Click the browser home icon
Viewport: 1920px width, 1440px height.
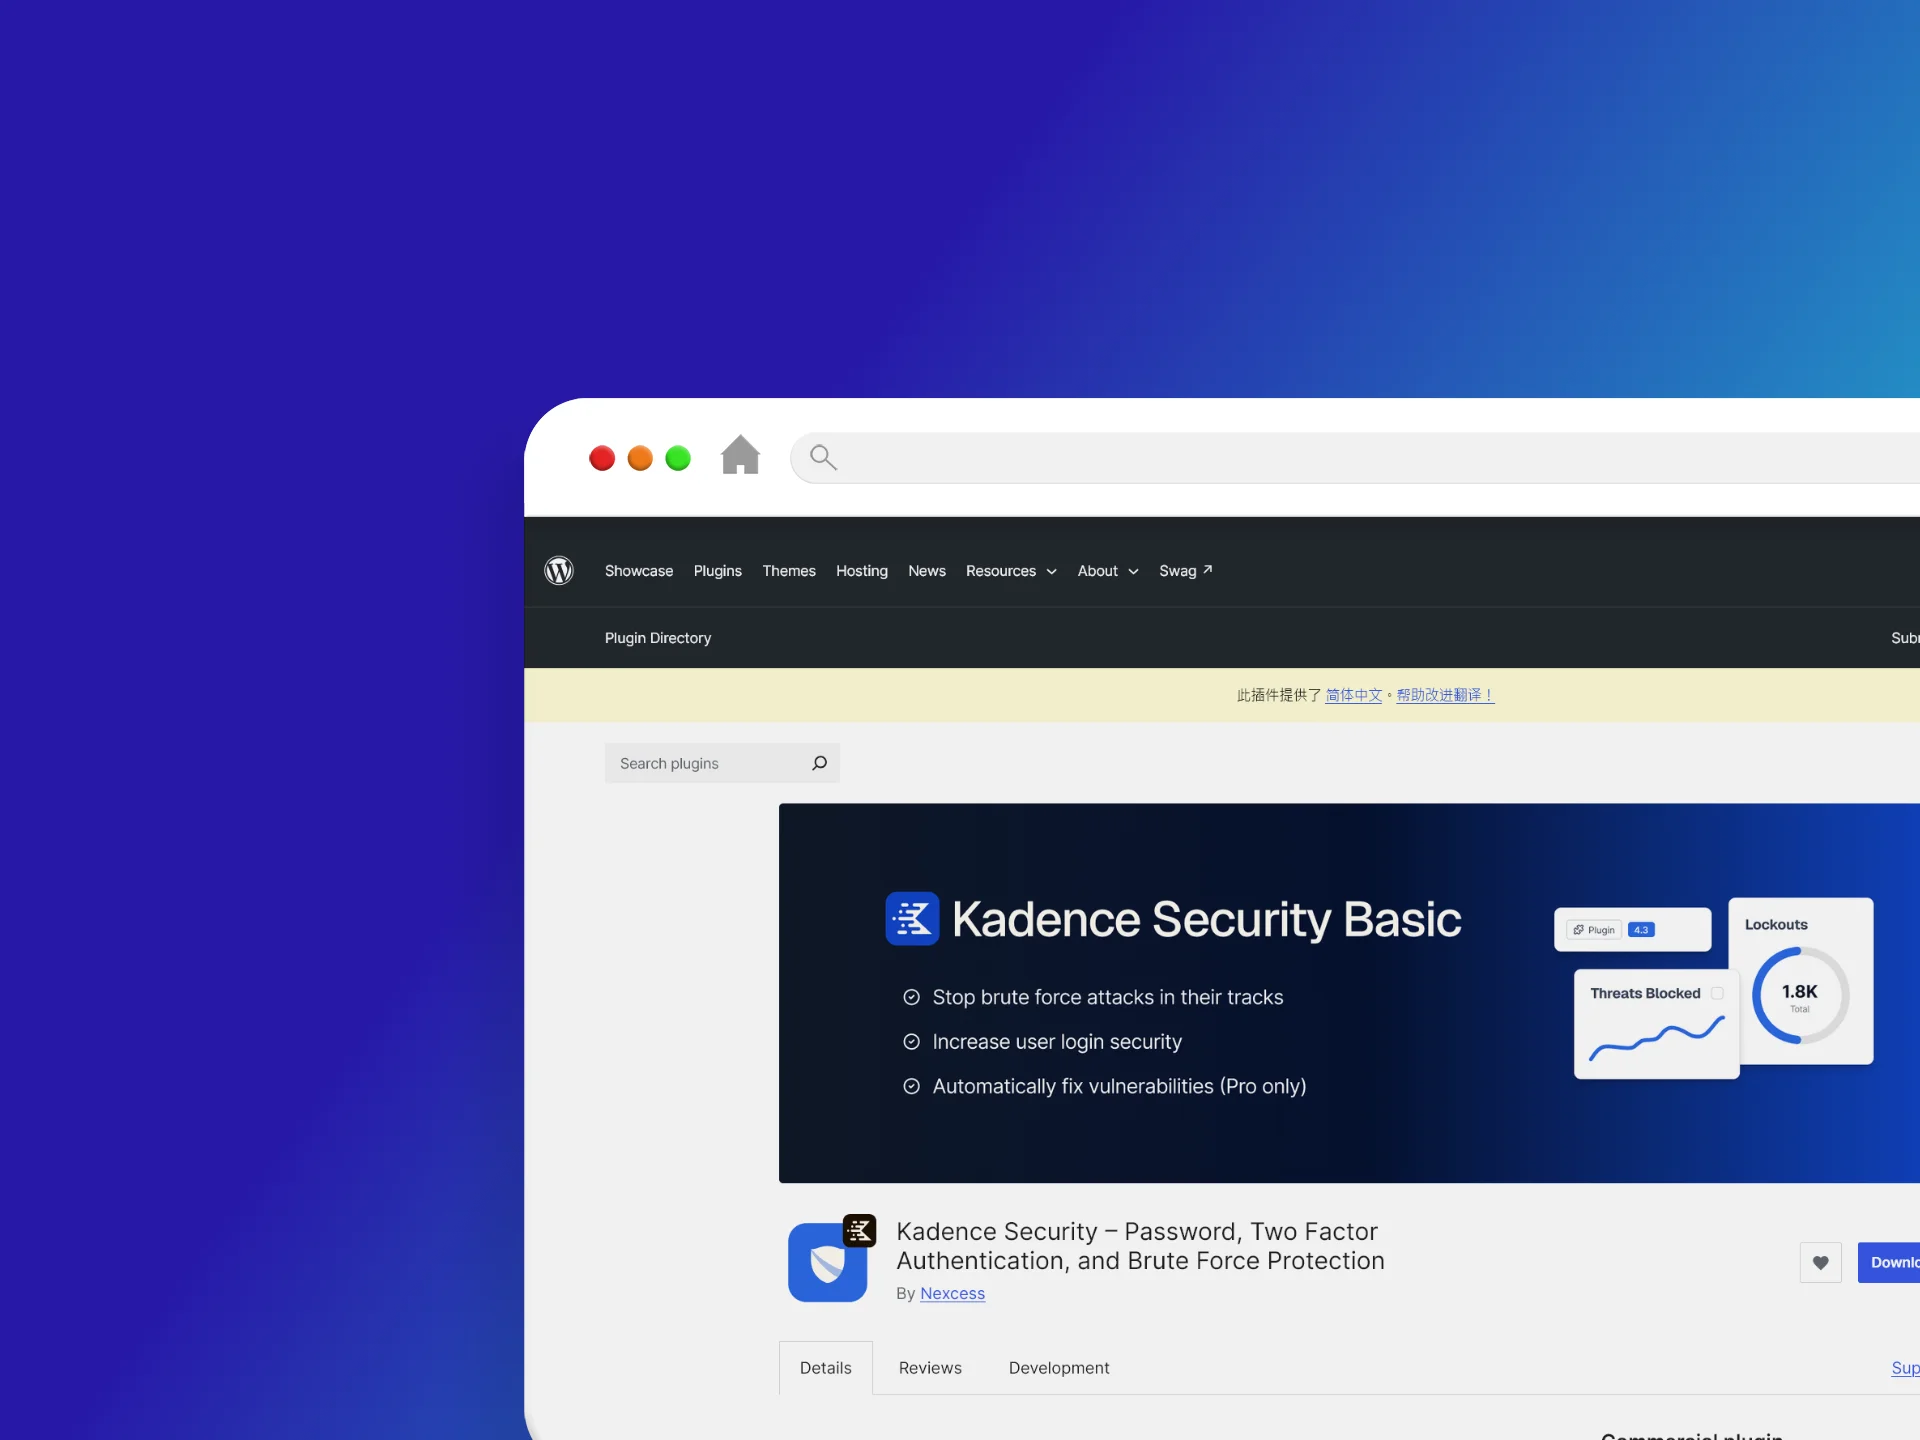click(740, 455)
